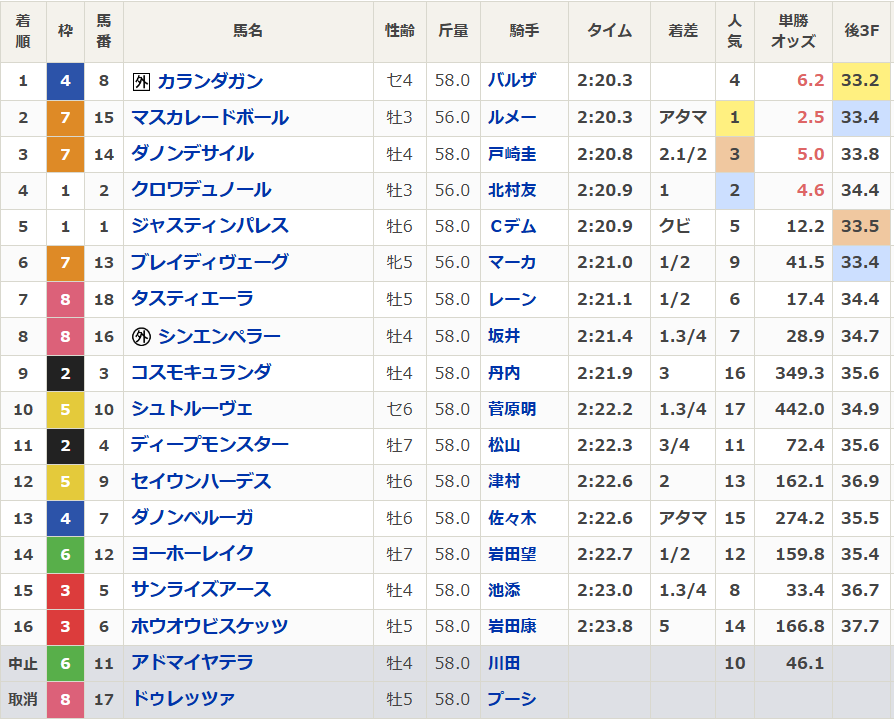Click the boxed 外 icon beside カランダガン
This screenshot has height=721, width=894.
coord(141,81)
